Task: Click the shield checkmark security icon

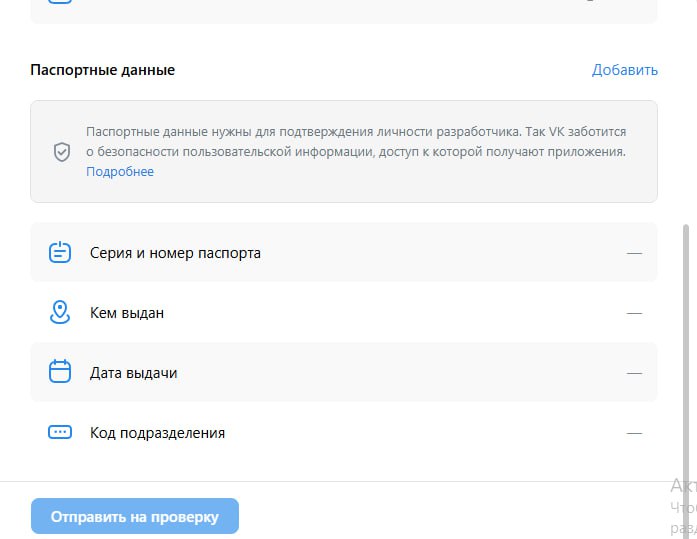Action: click(62, 152)
